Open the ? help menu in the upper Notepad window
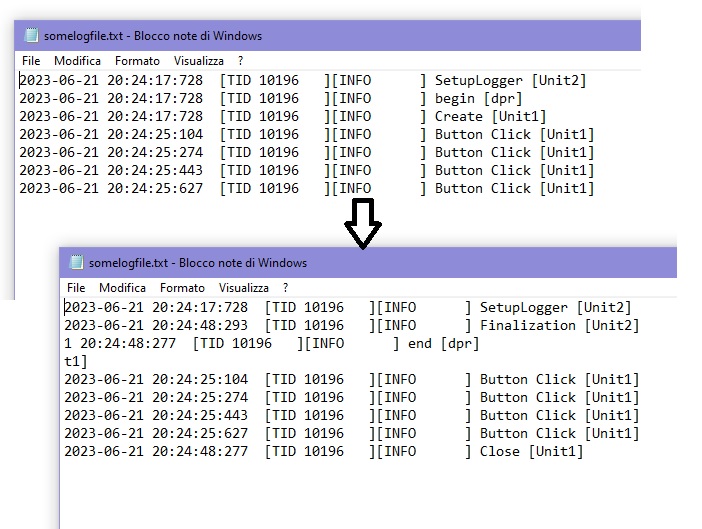 (240, 61)
